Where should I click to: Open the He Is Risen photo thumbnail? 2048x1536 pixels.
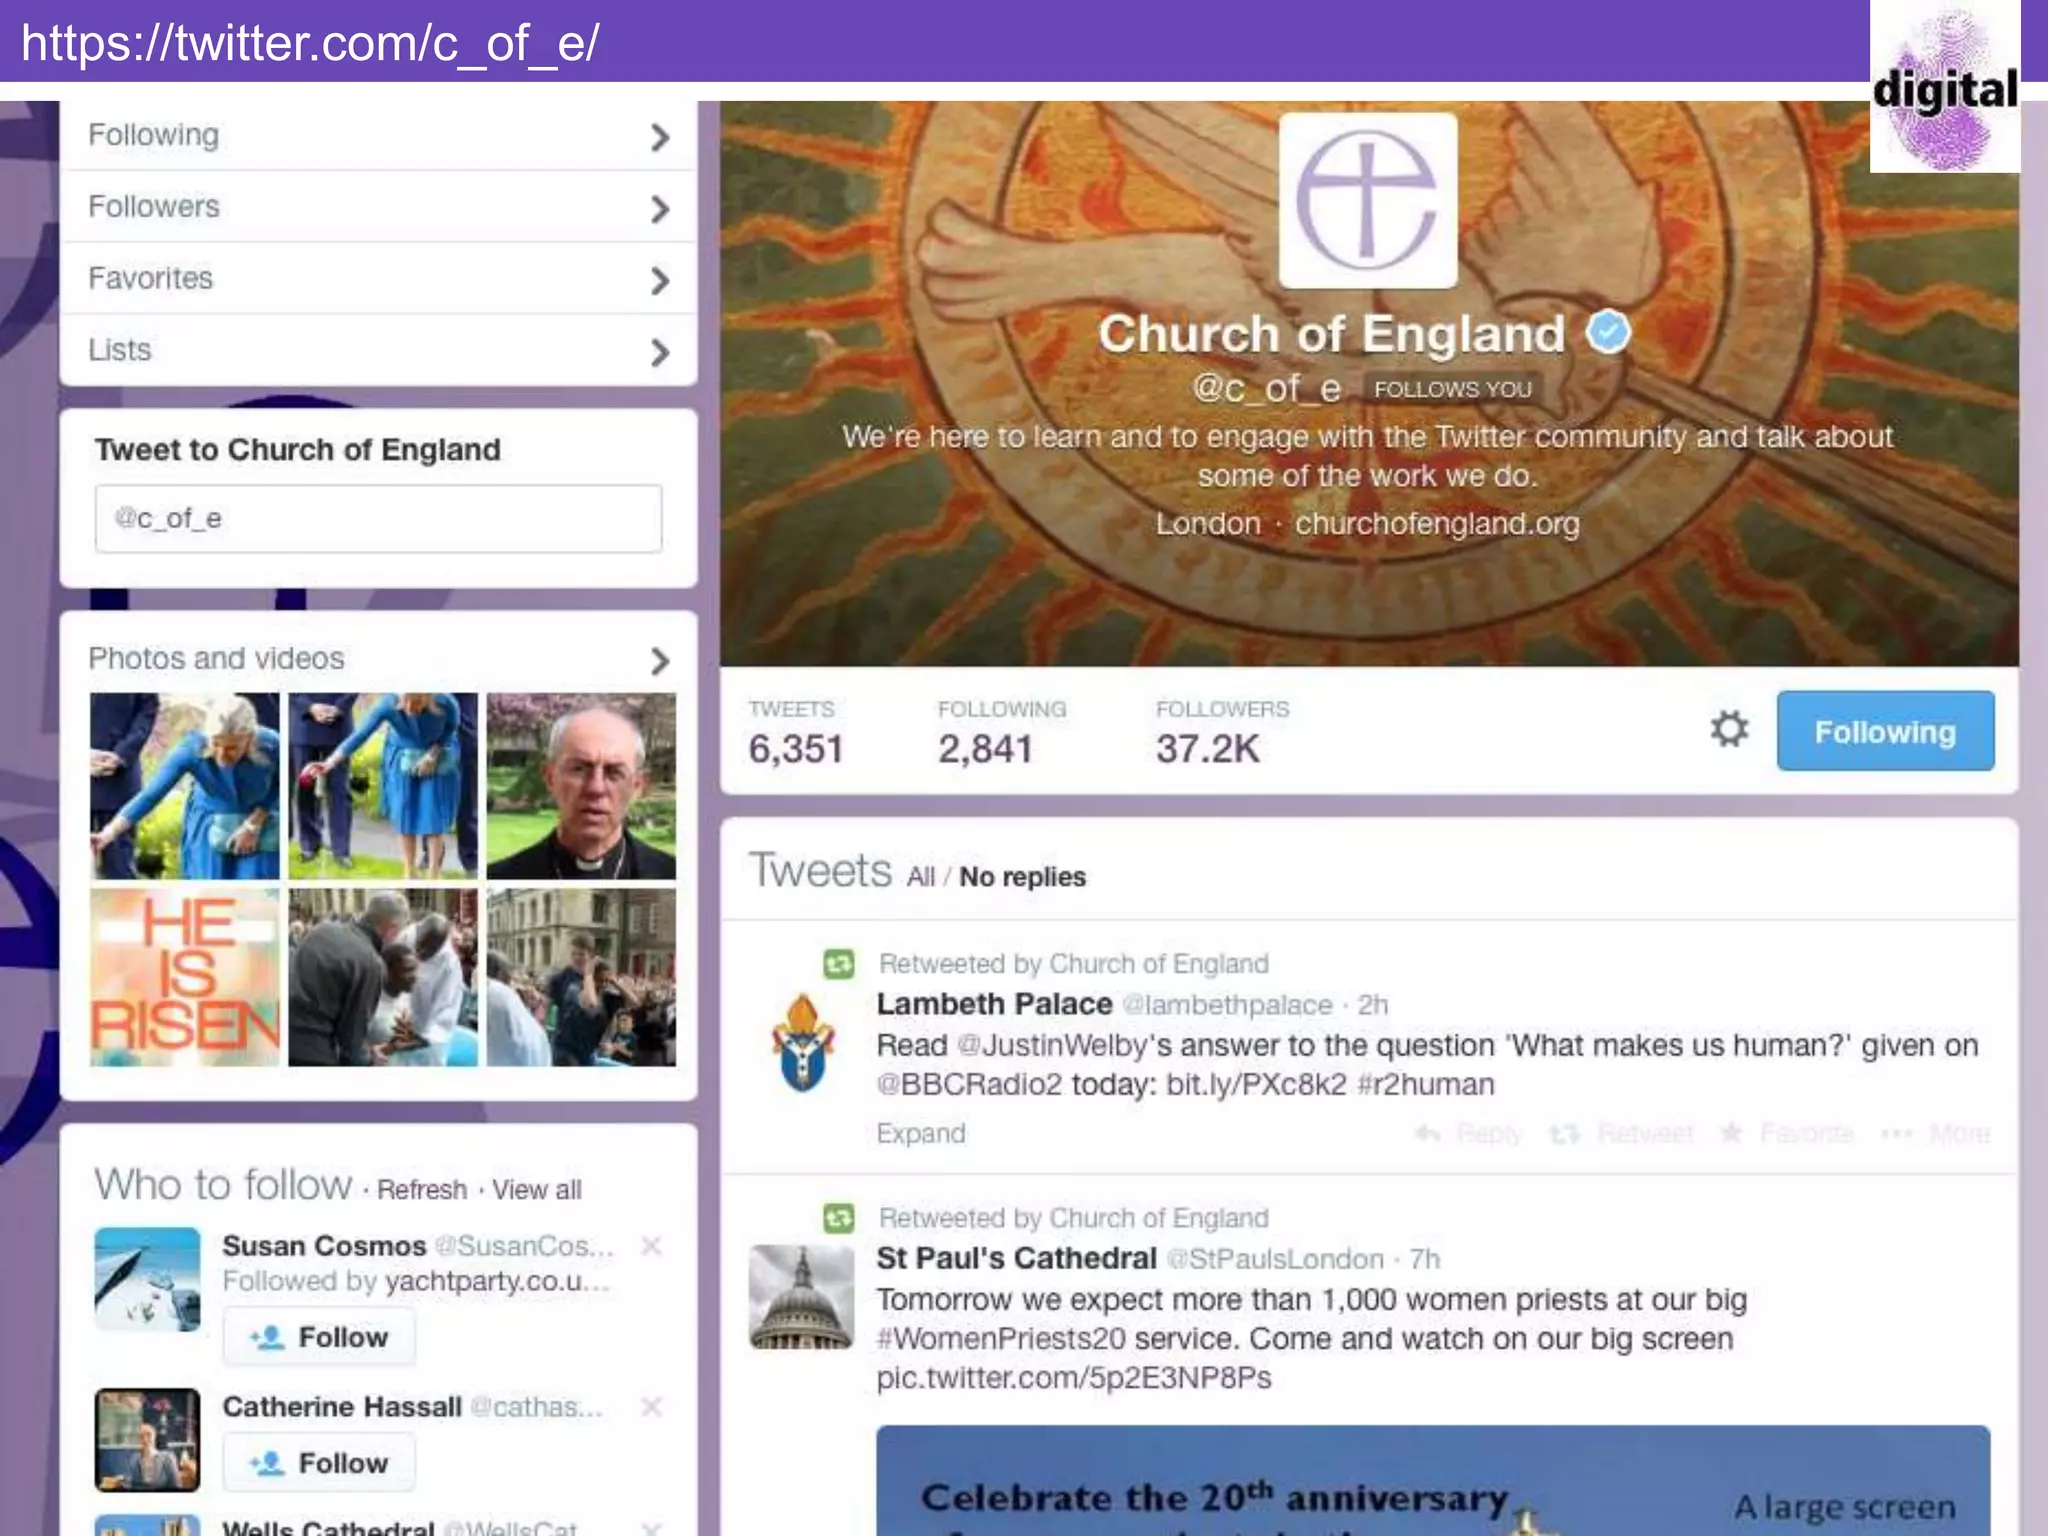click(x=185, y=977)
